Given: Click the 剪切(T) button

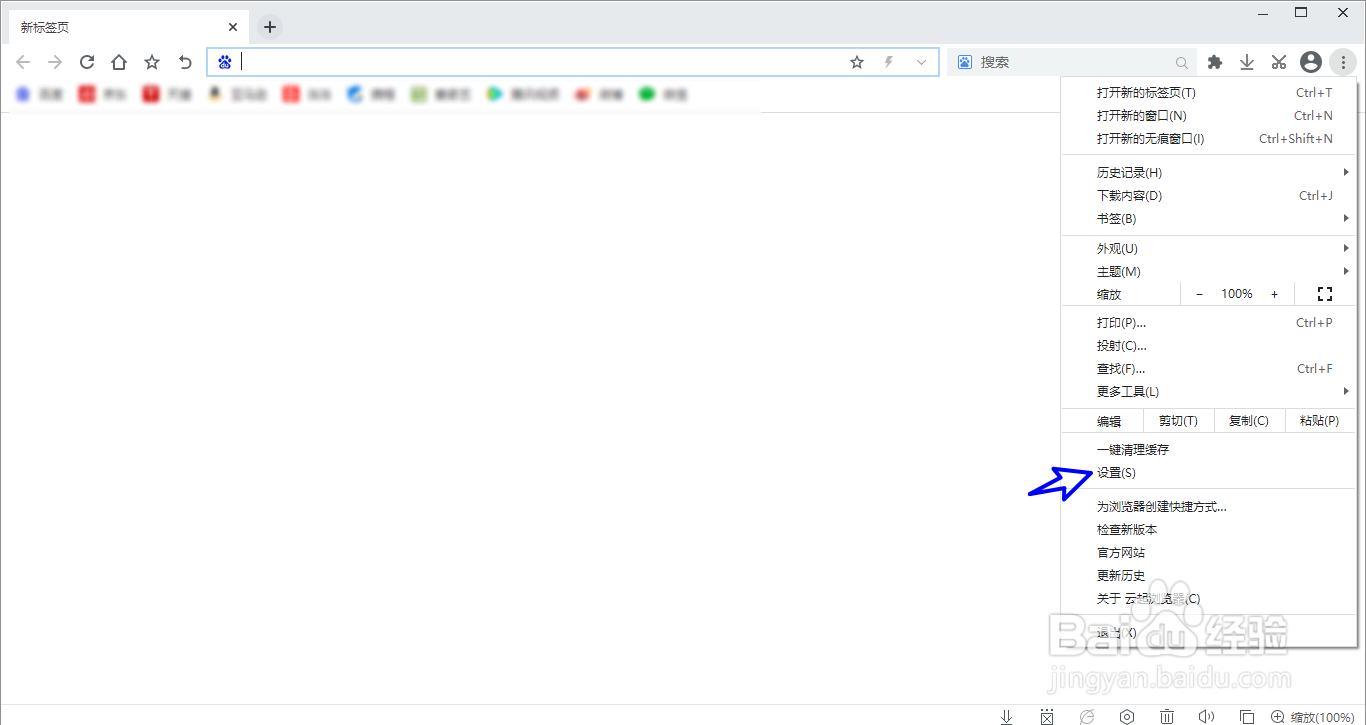Looking at the screenshot, I should tap(1177, 421).
